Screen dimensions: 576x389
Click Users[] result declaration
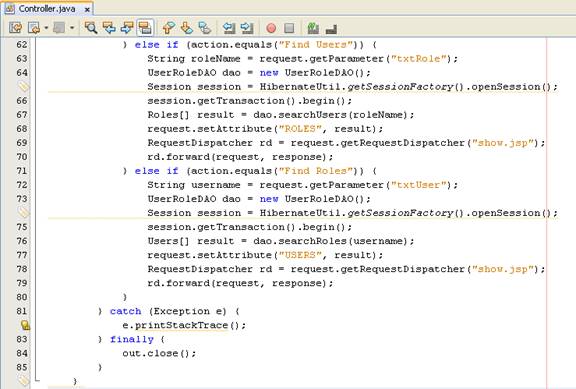point(190,241)
